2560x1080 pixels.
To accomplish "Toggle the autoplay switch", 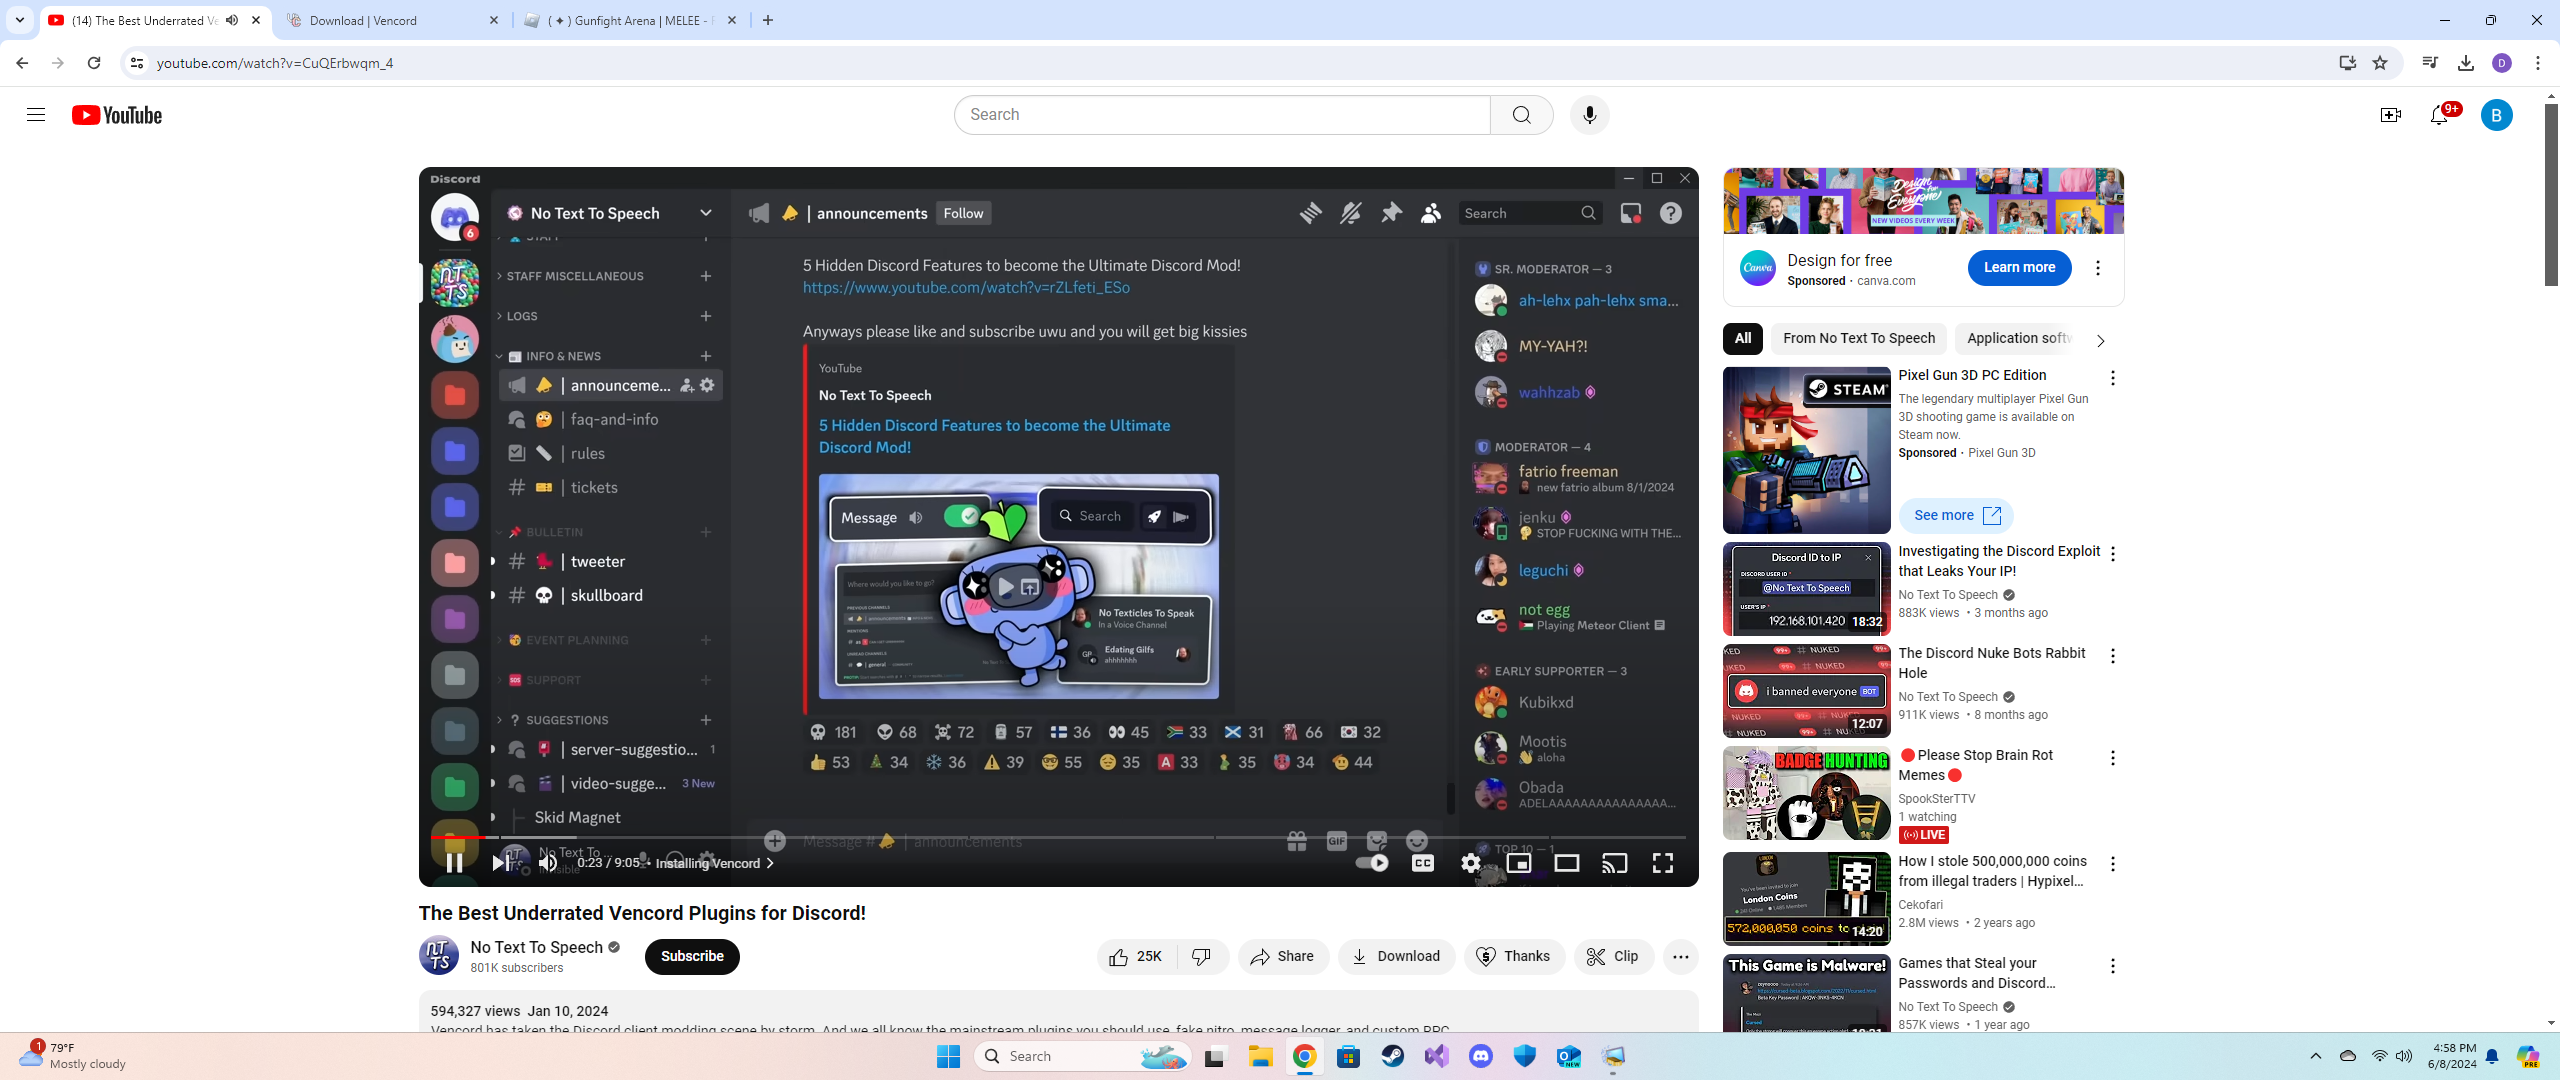I will 1372,862.
